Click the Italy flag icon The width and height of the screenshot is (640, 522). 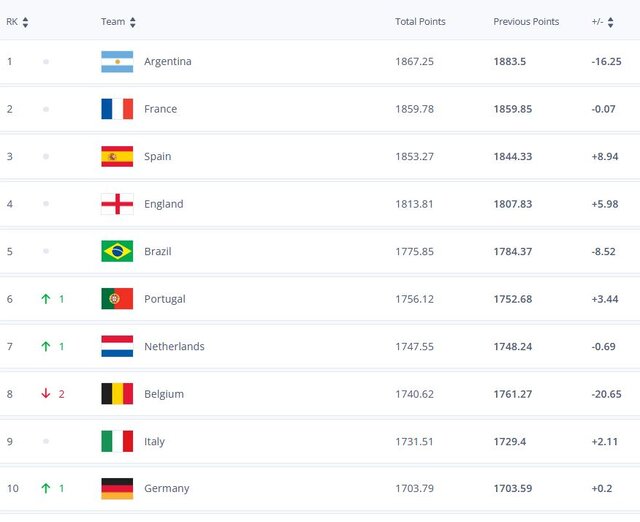[117, 441]
